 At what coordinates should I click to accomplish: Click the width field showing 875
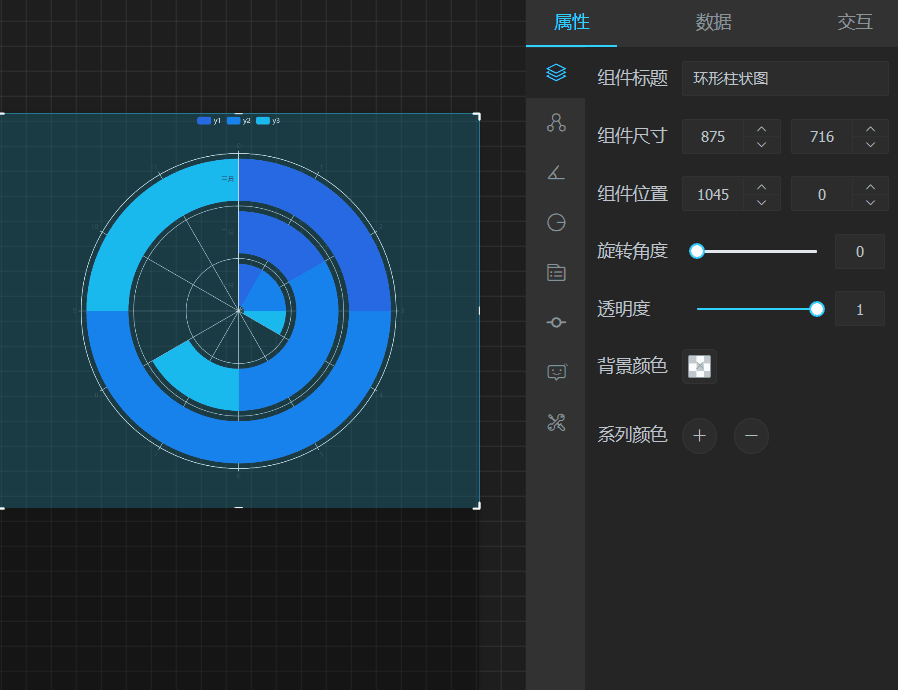pyautogui.click(x=712, y=136)
